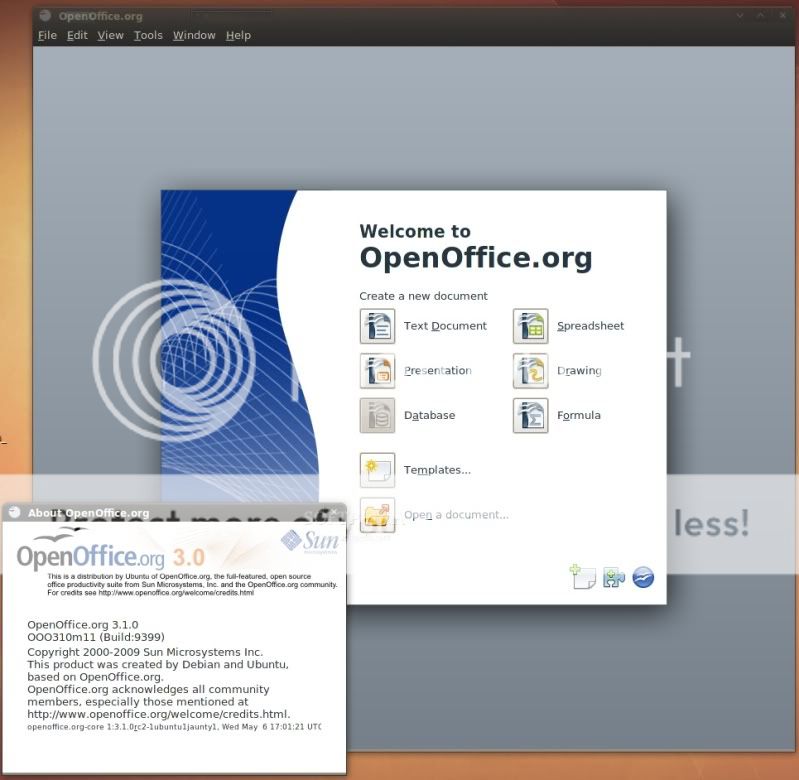Image resolution: width=799 pixels, height=780 pixels.
Task: Click the Formula icon
Action: click(x=530, y=415)
